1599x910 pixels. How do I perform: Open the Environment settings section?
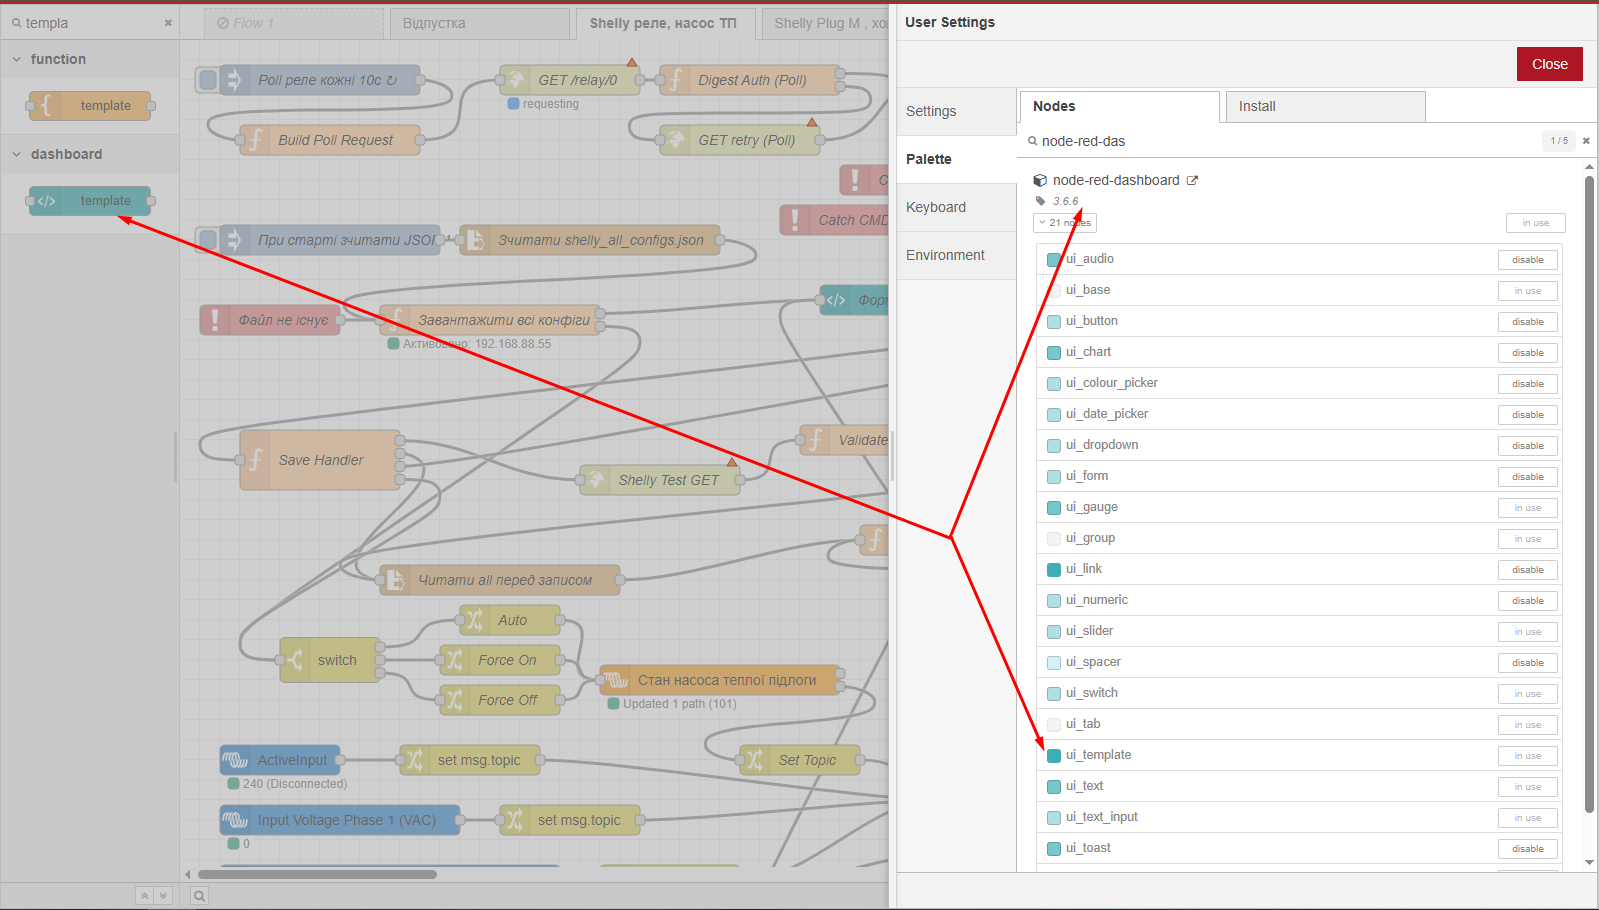click(x=945, y=255)
